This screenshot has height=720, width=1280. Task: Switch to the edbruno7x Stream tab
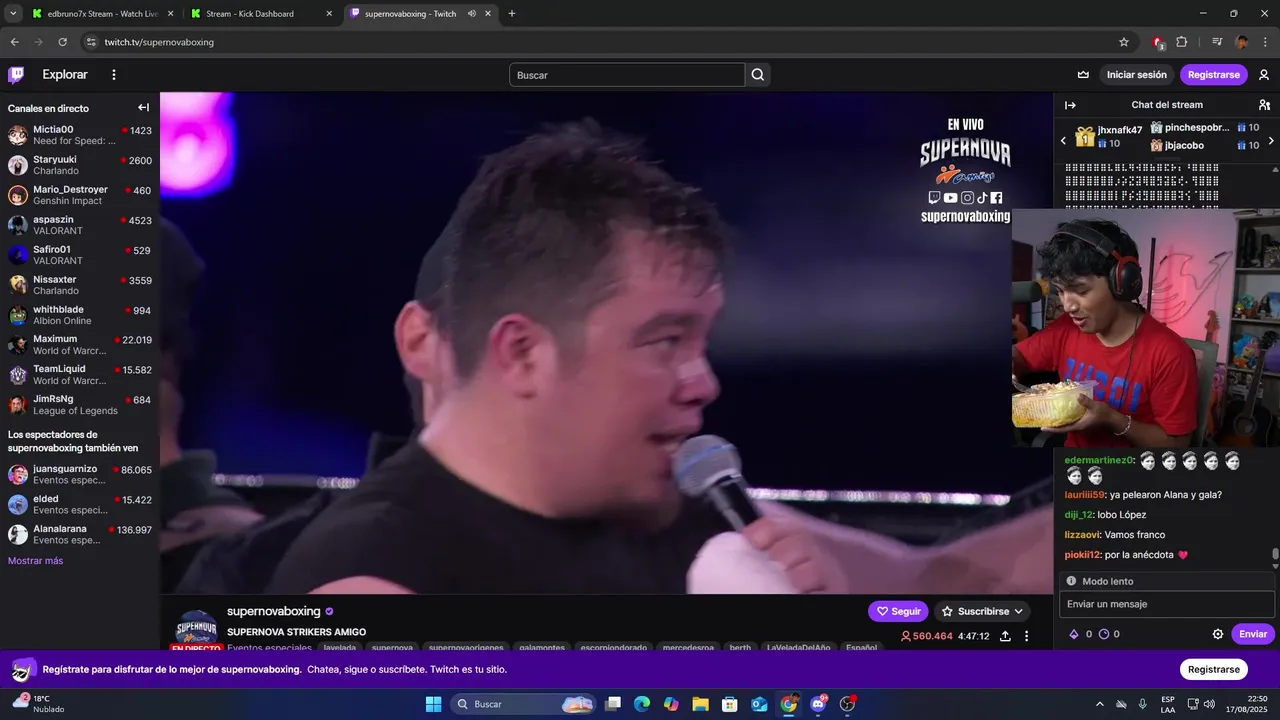click(101, 14)
